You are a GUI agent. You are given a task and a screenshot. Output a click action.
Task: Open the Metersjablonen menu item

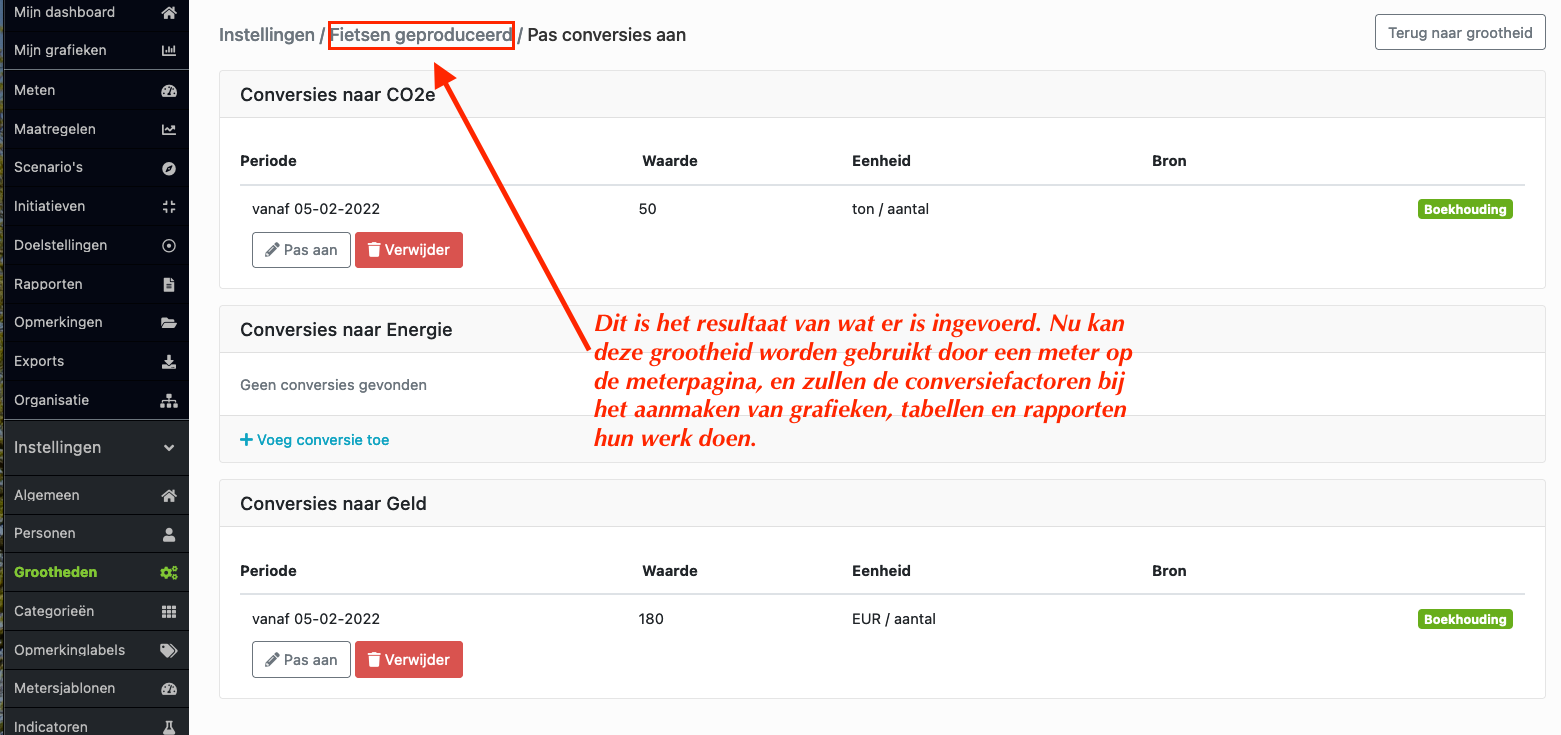point(95,689)
